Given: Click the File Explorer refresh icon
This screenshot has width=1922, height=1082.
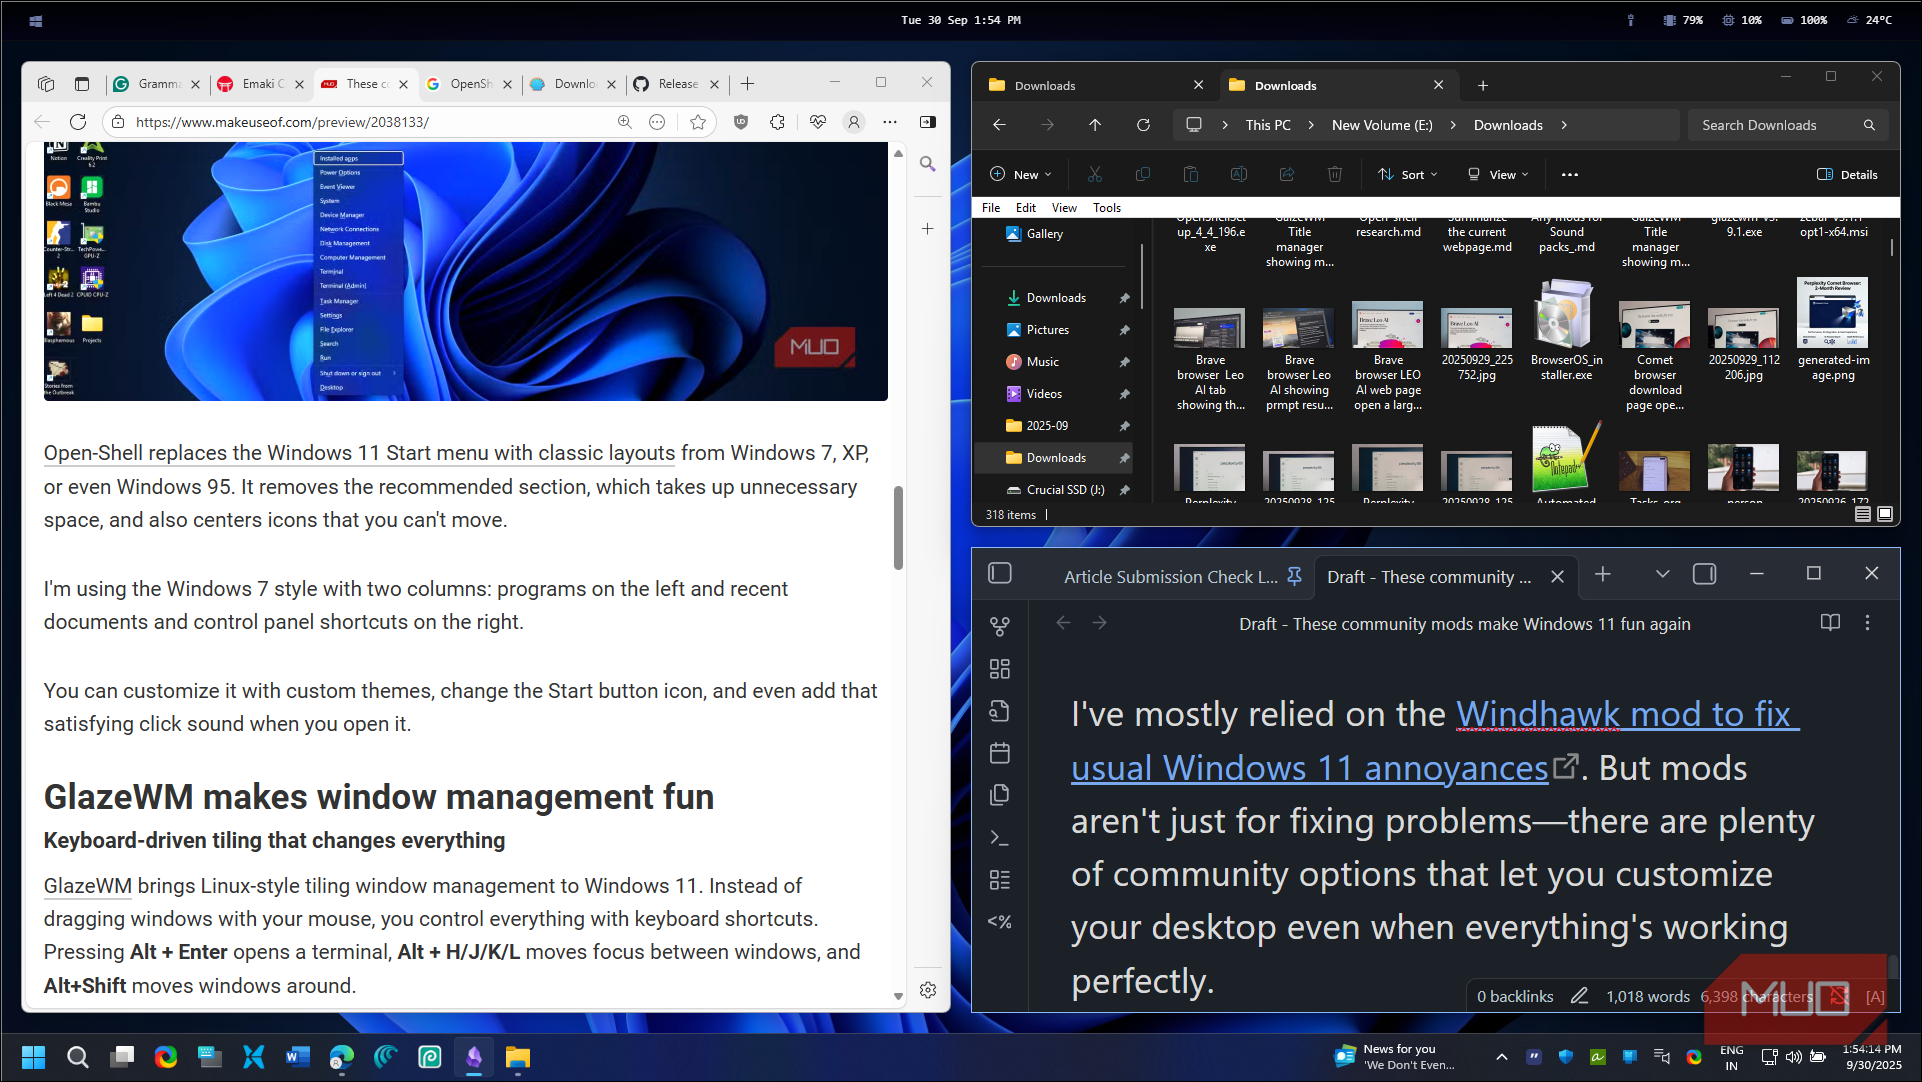Looking at the screenshot, I should point(1143,125).
